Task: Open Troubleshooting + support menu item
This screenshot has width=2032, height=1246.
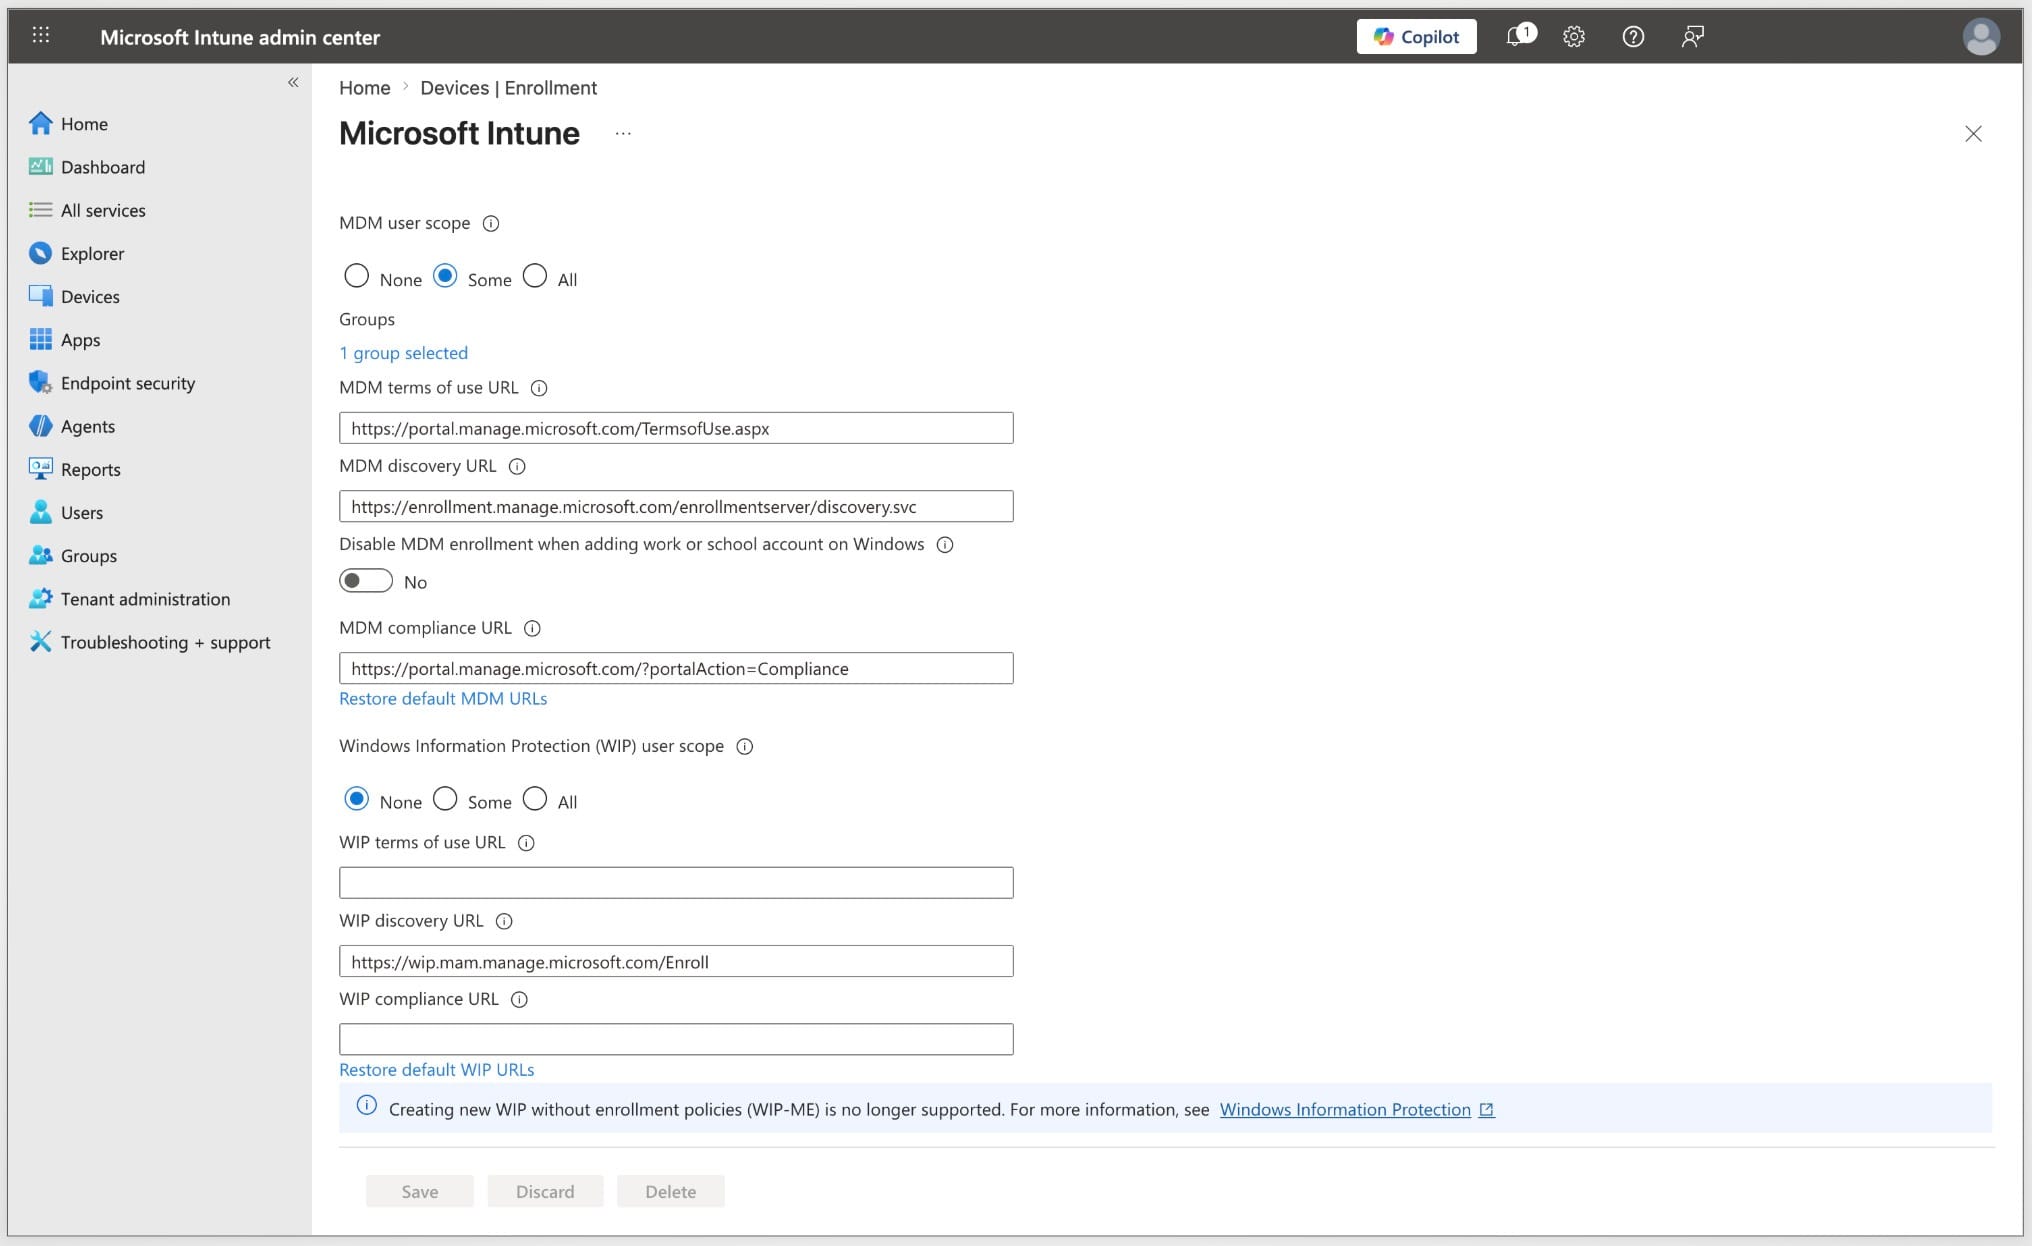Action: pos(165,642)
